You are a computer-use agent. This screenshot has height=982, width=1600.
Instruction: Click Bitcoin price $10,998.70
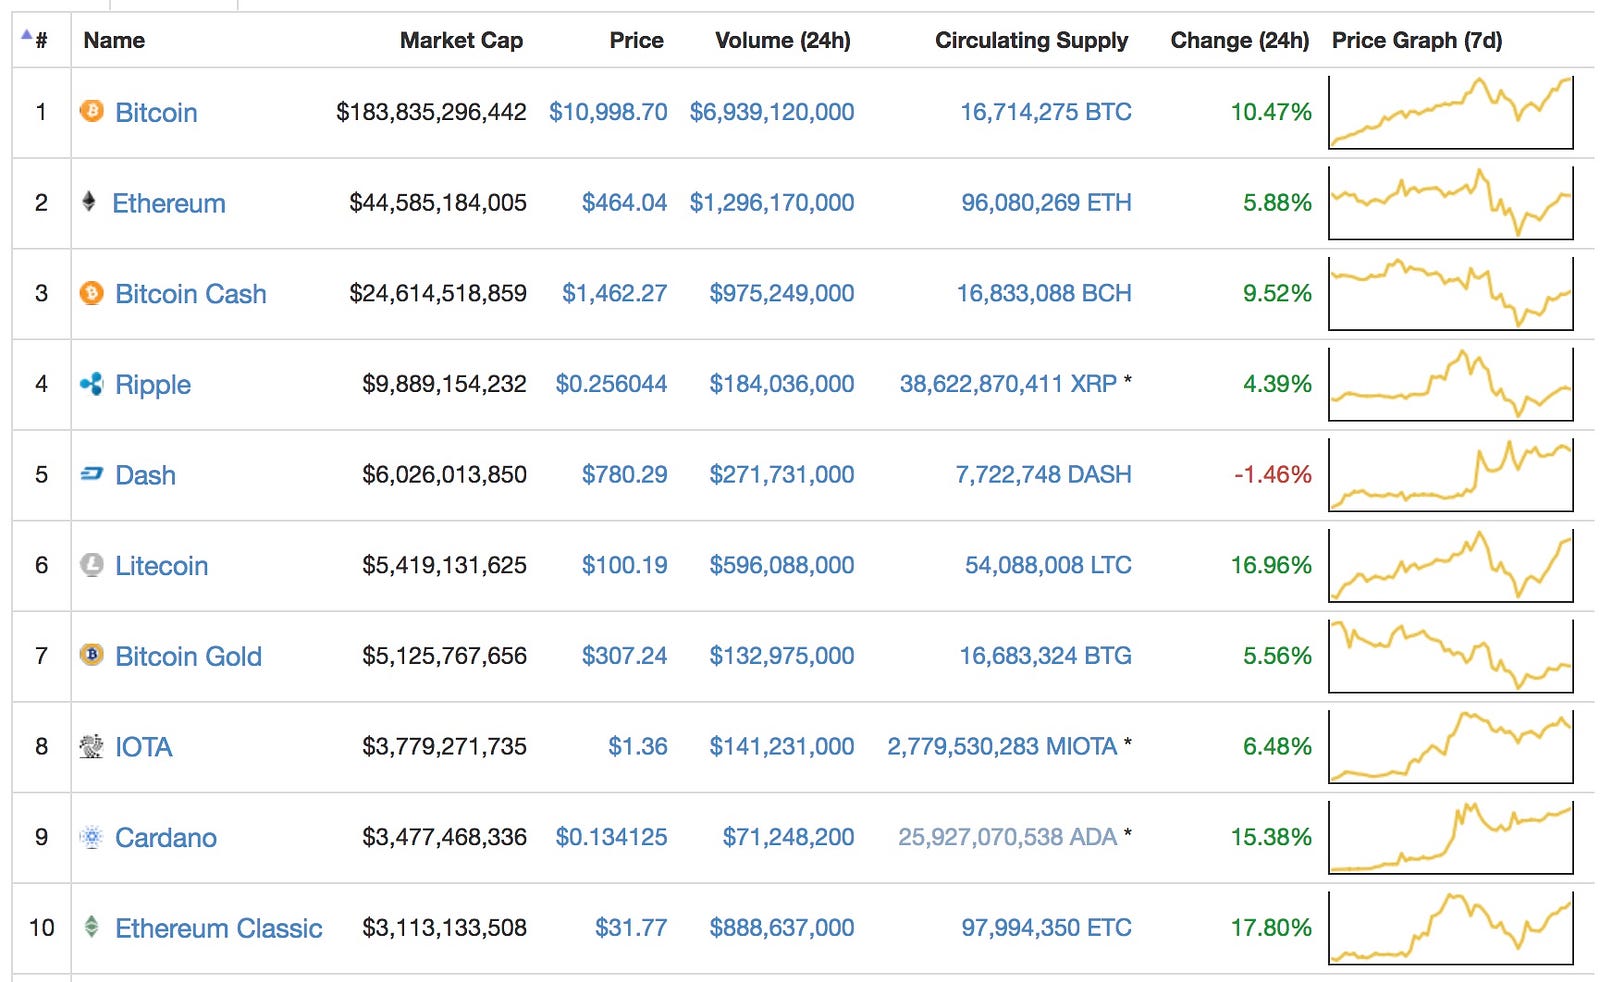608,112
